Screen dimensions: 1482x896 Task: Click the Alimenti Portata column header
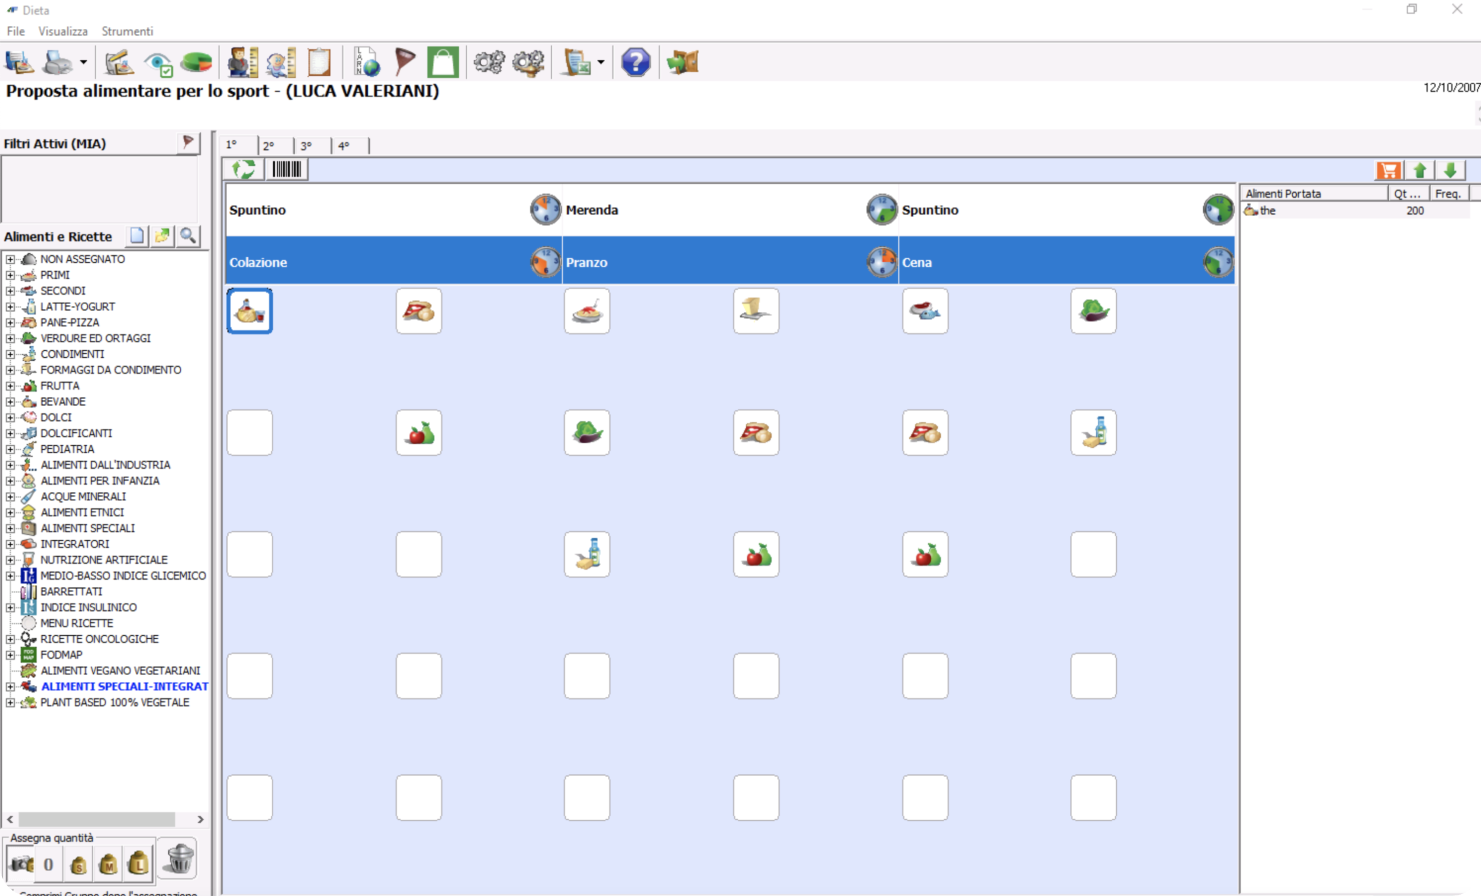pyautogui.click(x=1314, y=194)
